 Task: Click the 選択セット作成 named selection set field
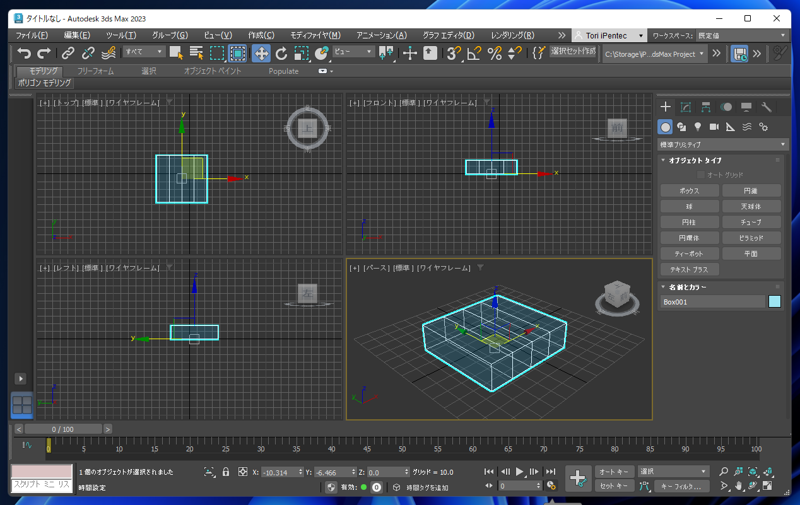click(573, 52)
